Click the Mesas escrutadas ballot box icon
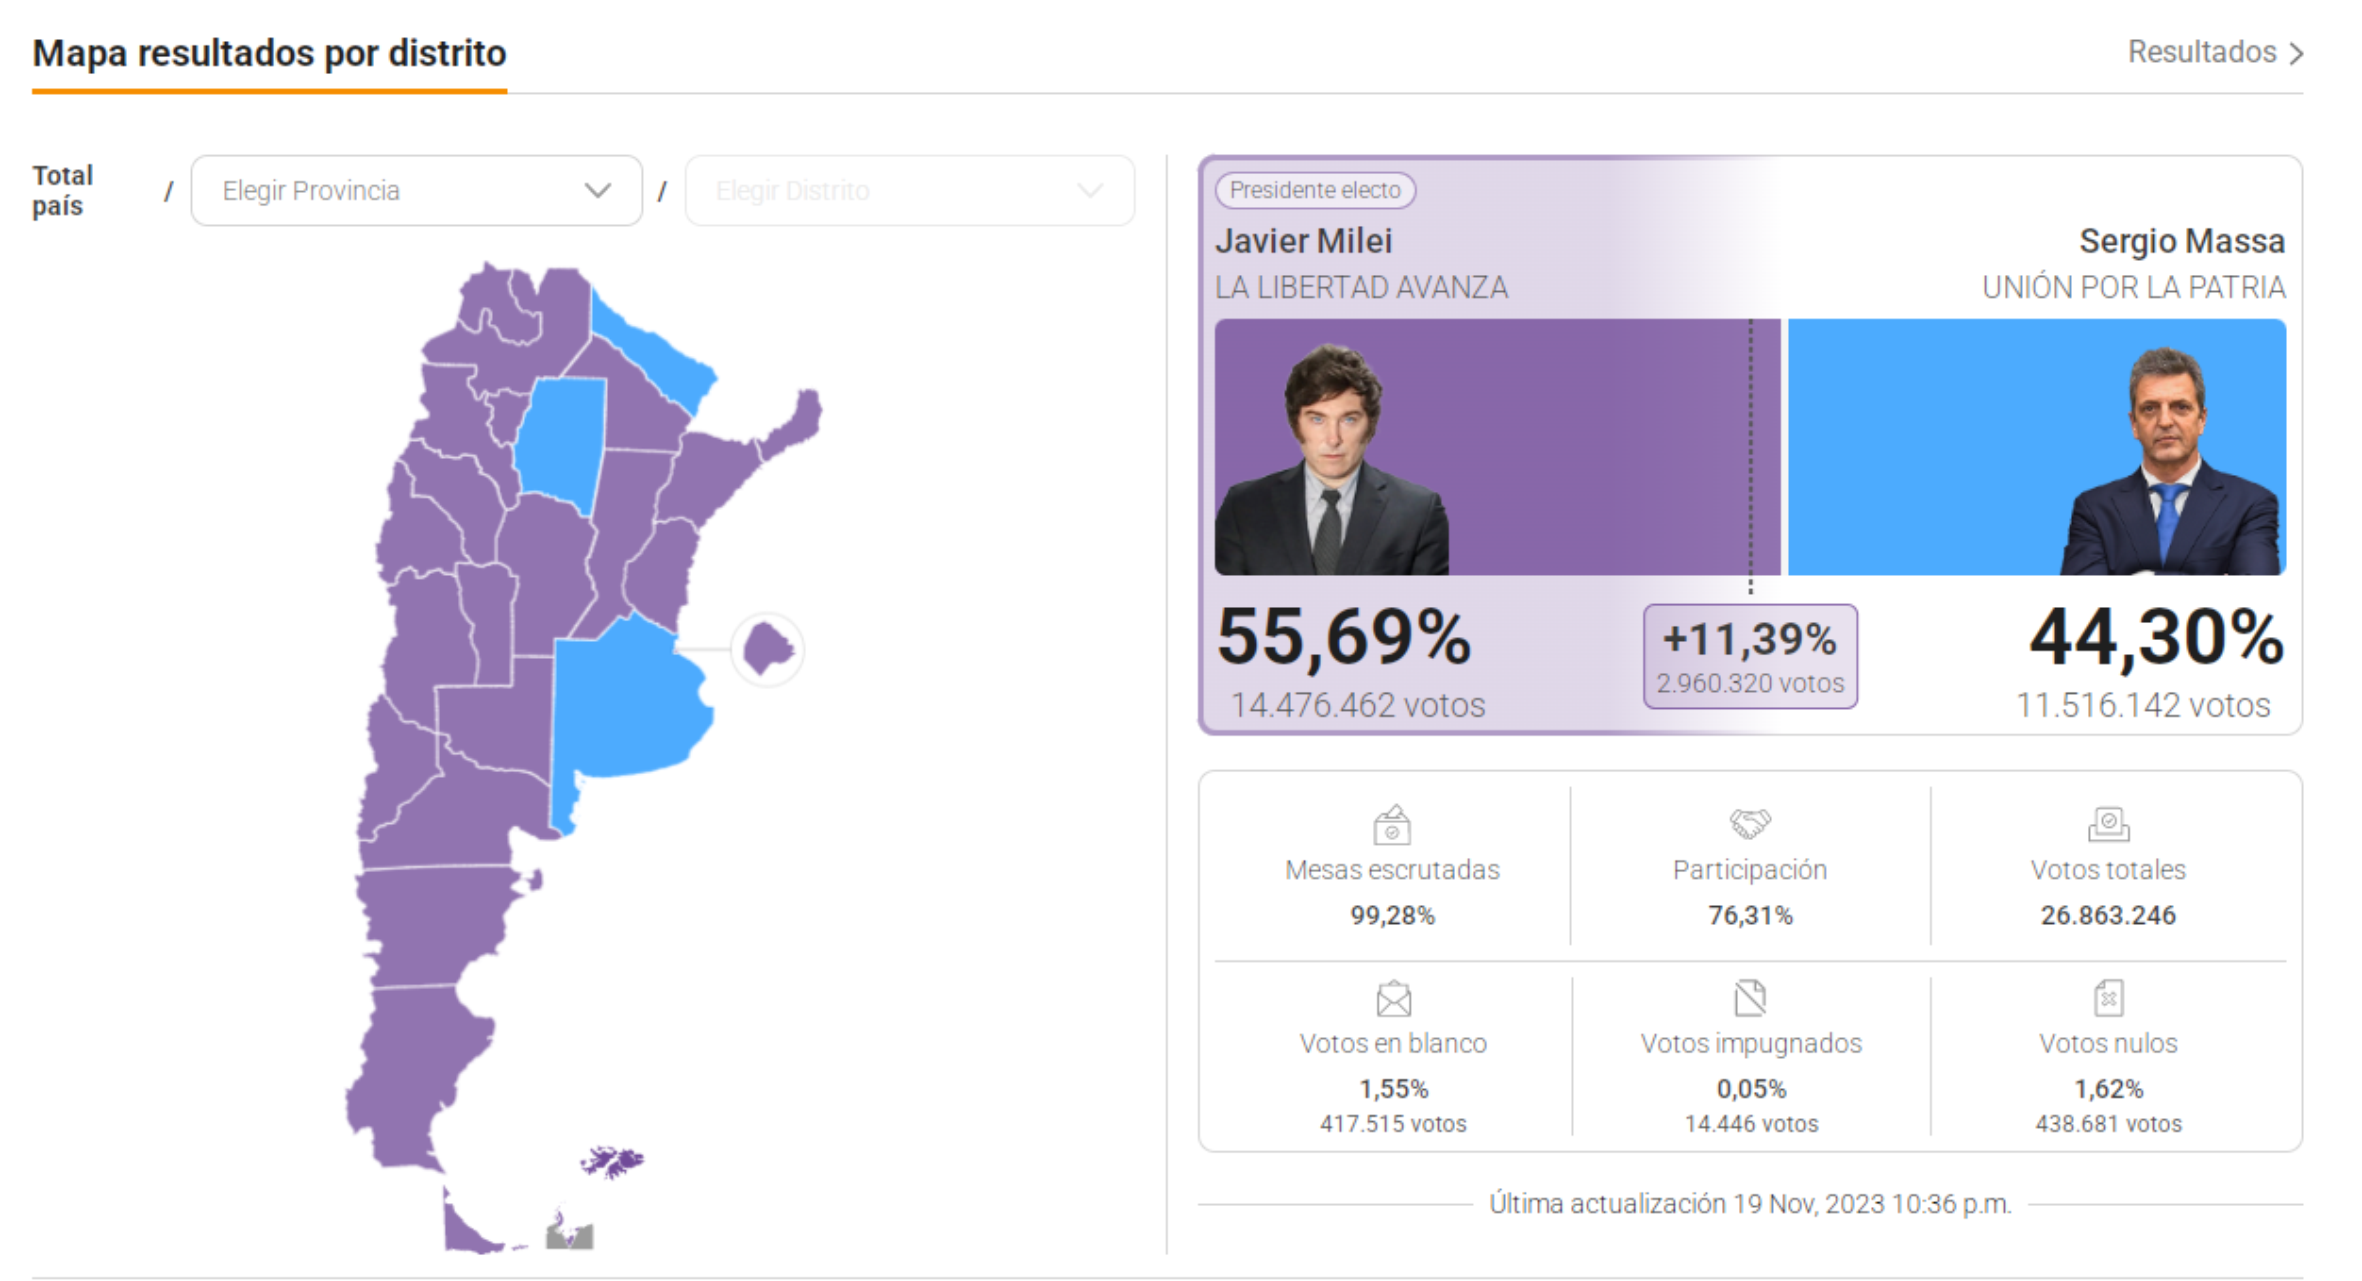 pos(1392,826)
